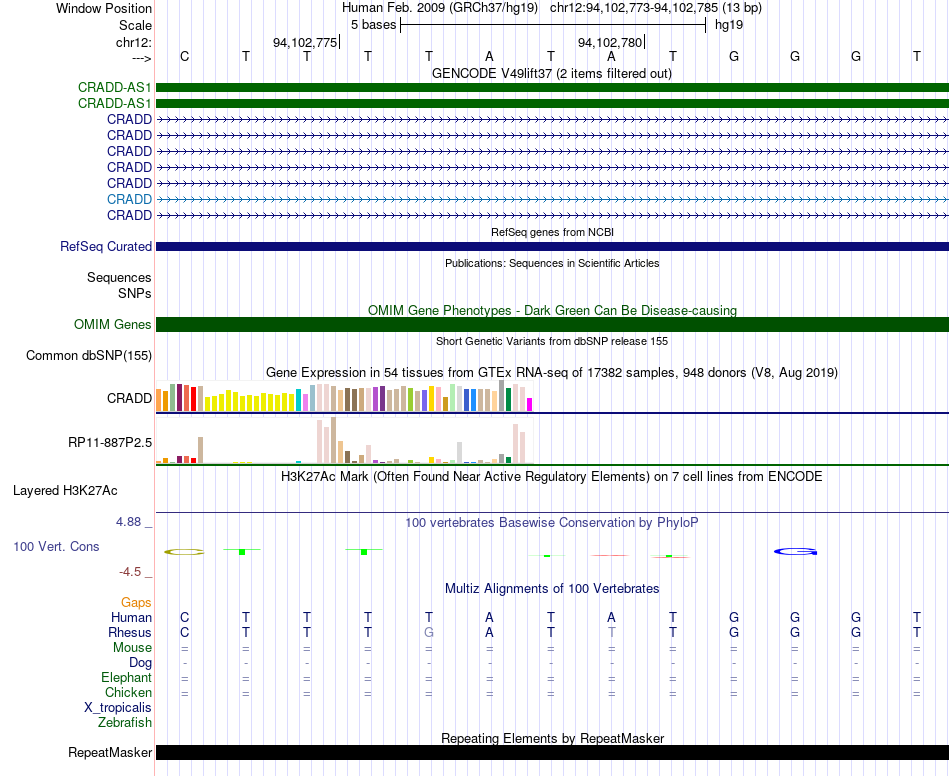Click Publications: Sequences in Scientific Articles title
The image size is (950, 776).
click(552, 264)
